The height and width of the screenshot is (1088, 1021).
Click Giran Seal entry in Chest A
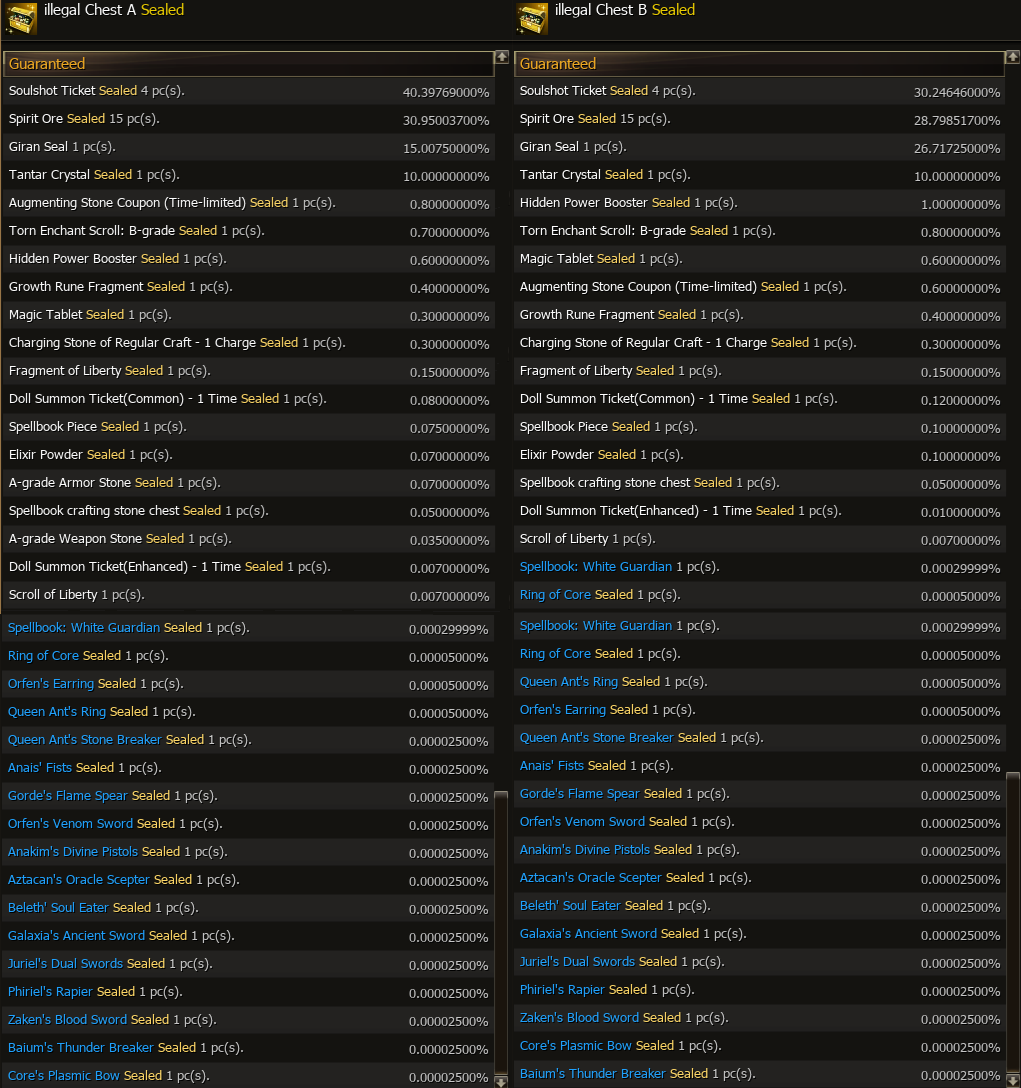tap(39, 147)
